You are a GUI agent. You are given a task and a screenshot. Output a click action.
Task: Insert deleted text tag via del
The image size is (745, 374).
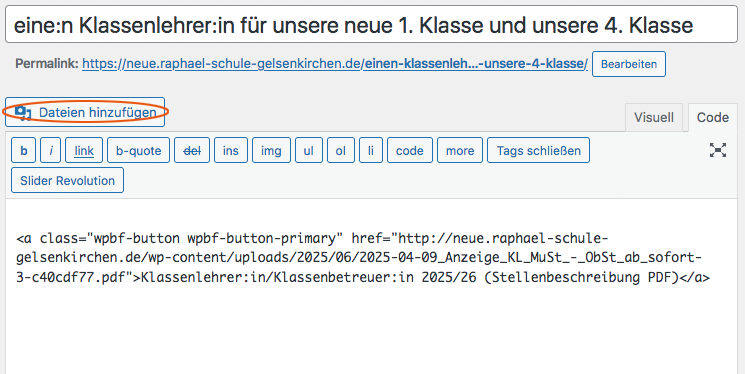[x=192, y=150]
